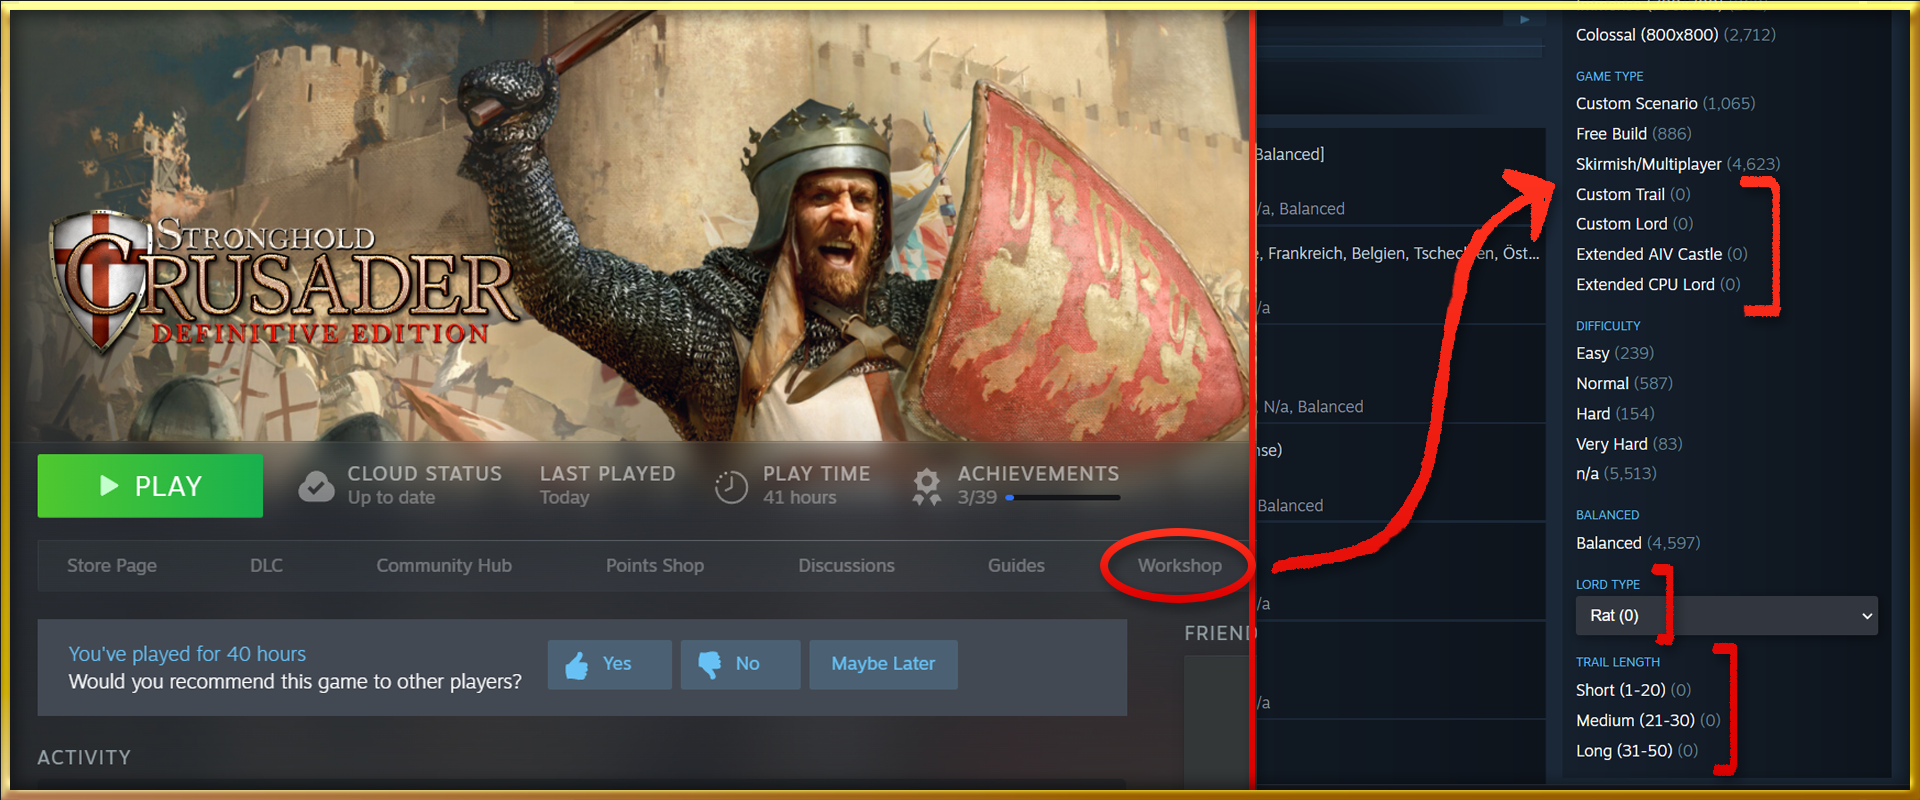Filter by Free Build game type
The image size is (1920, 800).
1634,134
